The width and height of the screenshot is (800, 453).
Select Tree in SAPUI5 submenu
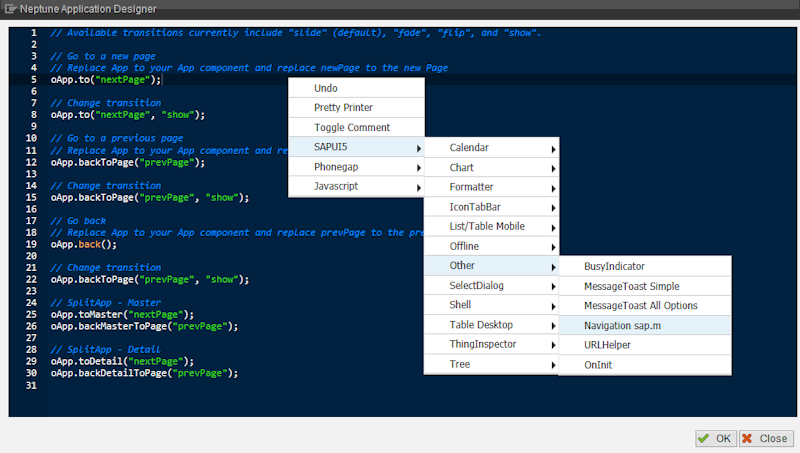pos(491,364)
